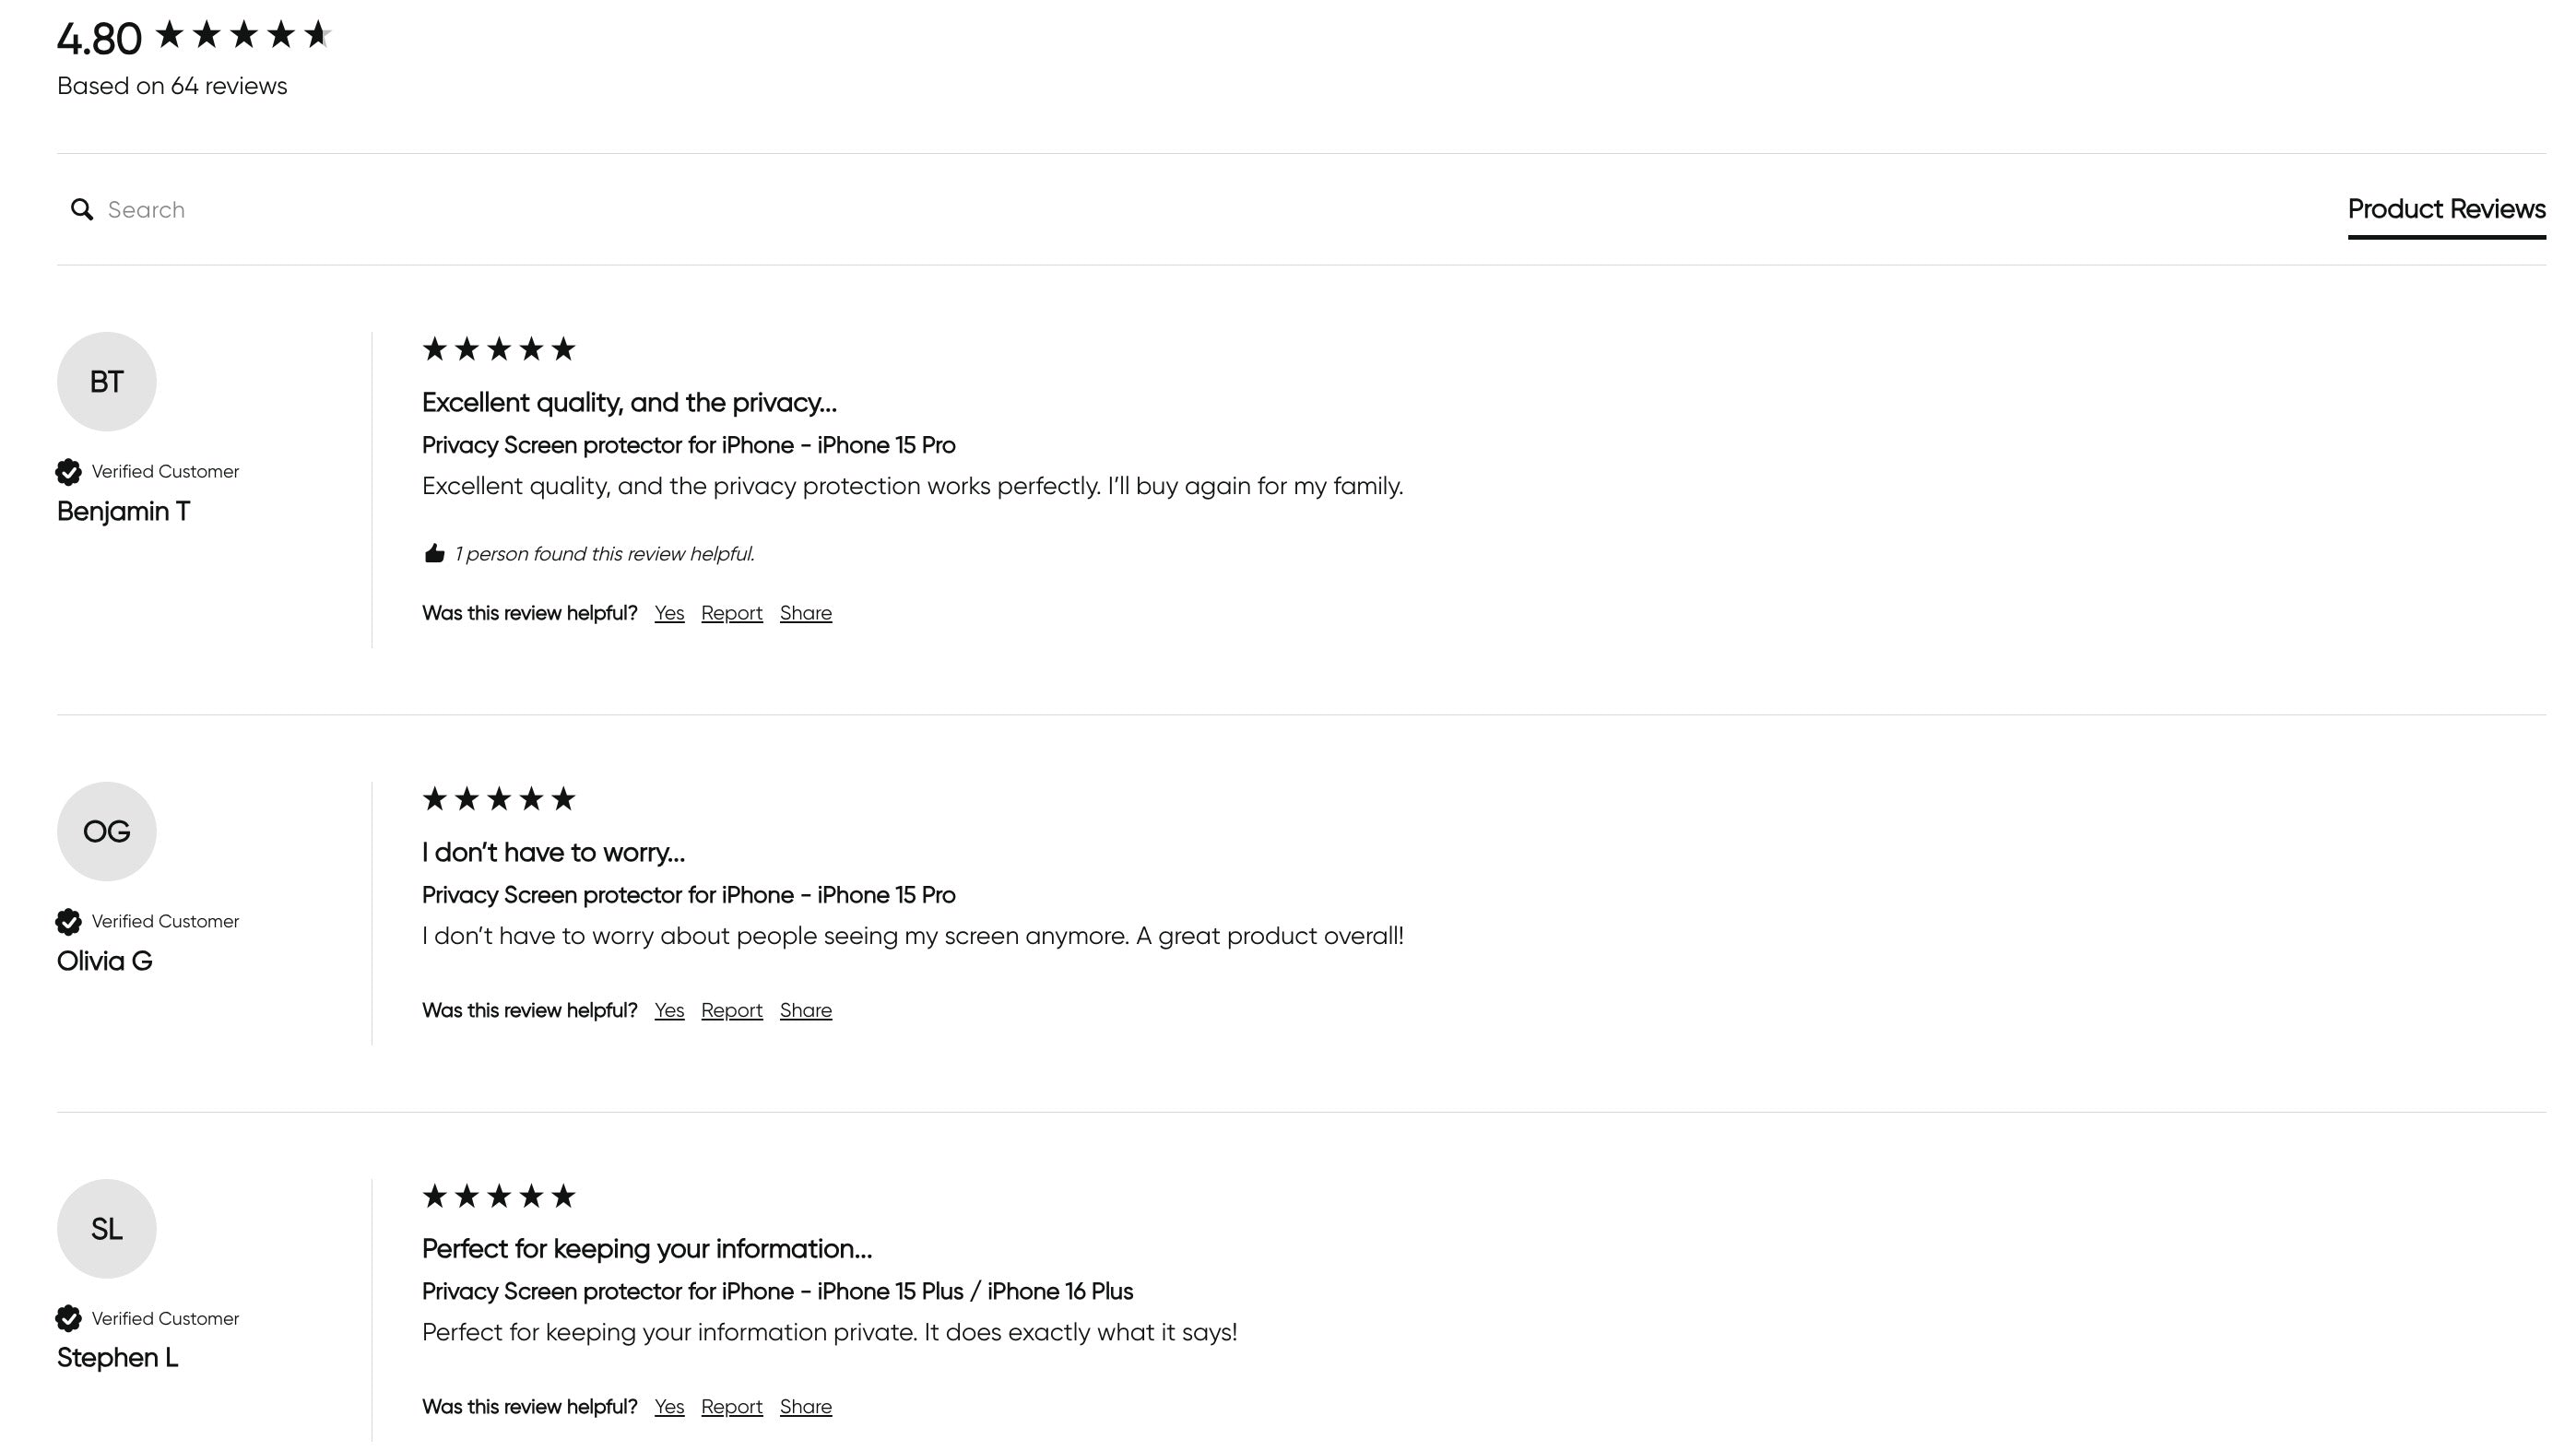Image resolution: width=2576 pixels, height=1451 pixels.
Task: Mark Olivia G's review helpful with Yes
Action: pos(669,1010)
